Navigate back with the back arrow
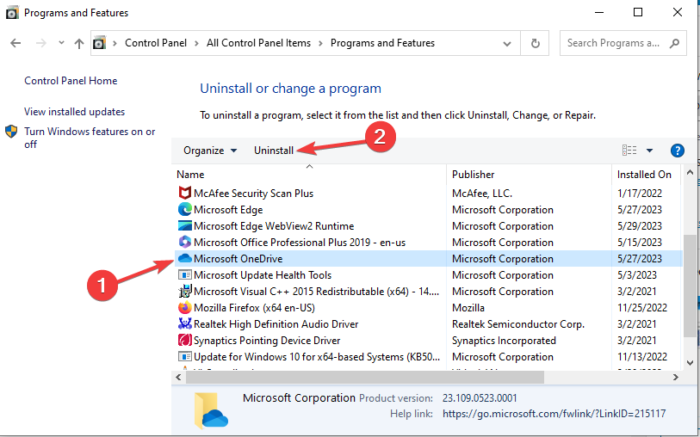This screenshot has width=700, height=437. [17, 43]
